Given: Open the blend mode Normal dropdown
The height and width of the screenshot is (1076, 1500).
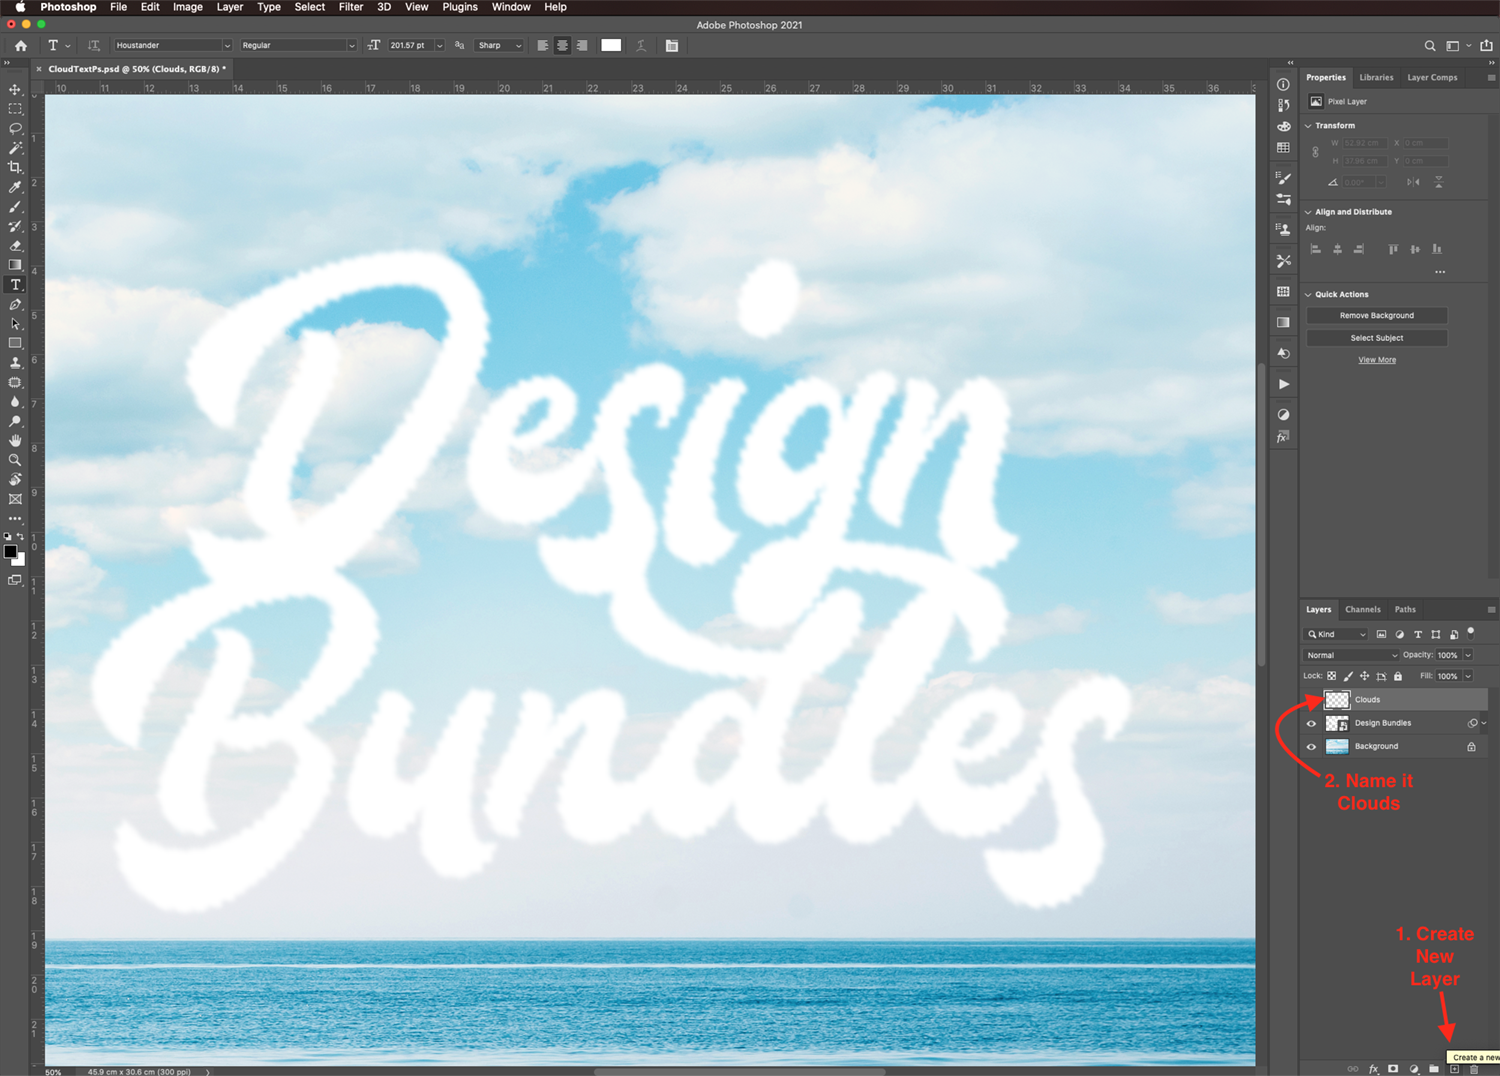Looking at the screenshot, I should 1350,655.
